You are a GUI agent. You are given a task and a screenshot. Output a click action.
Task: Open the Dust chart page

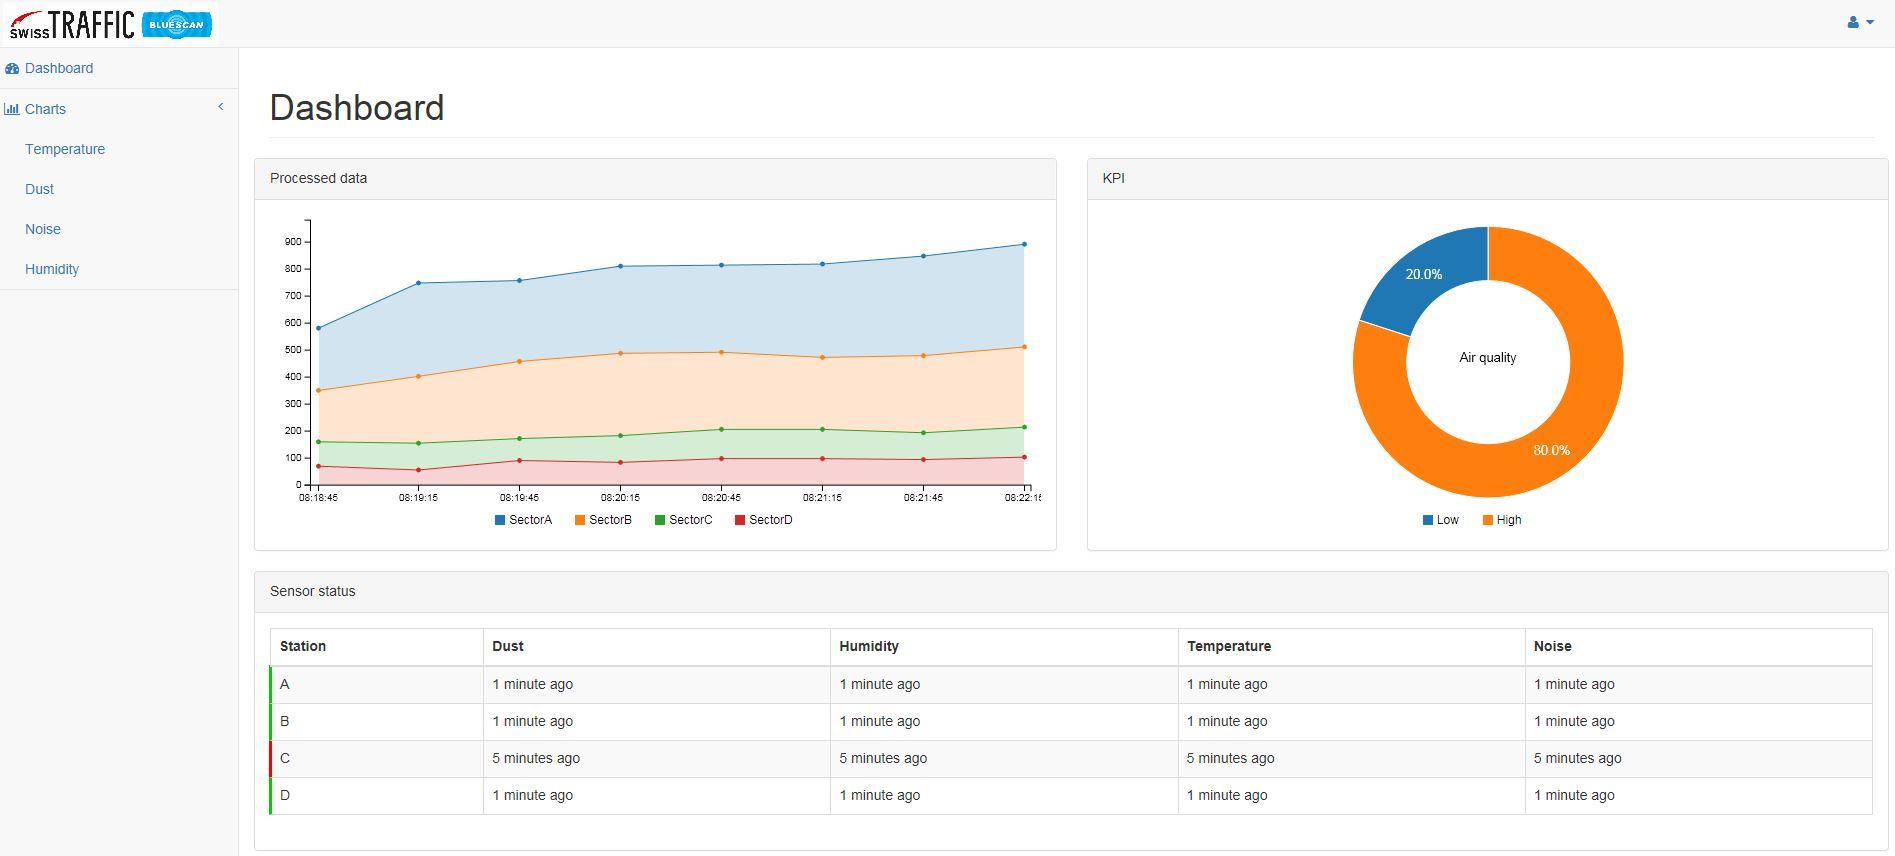(x=40, y=189)
